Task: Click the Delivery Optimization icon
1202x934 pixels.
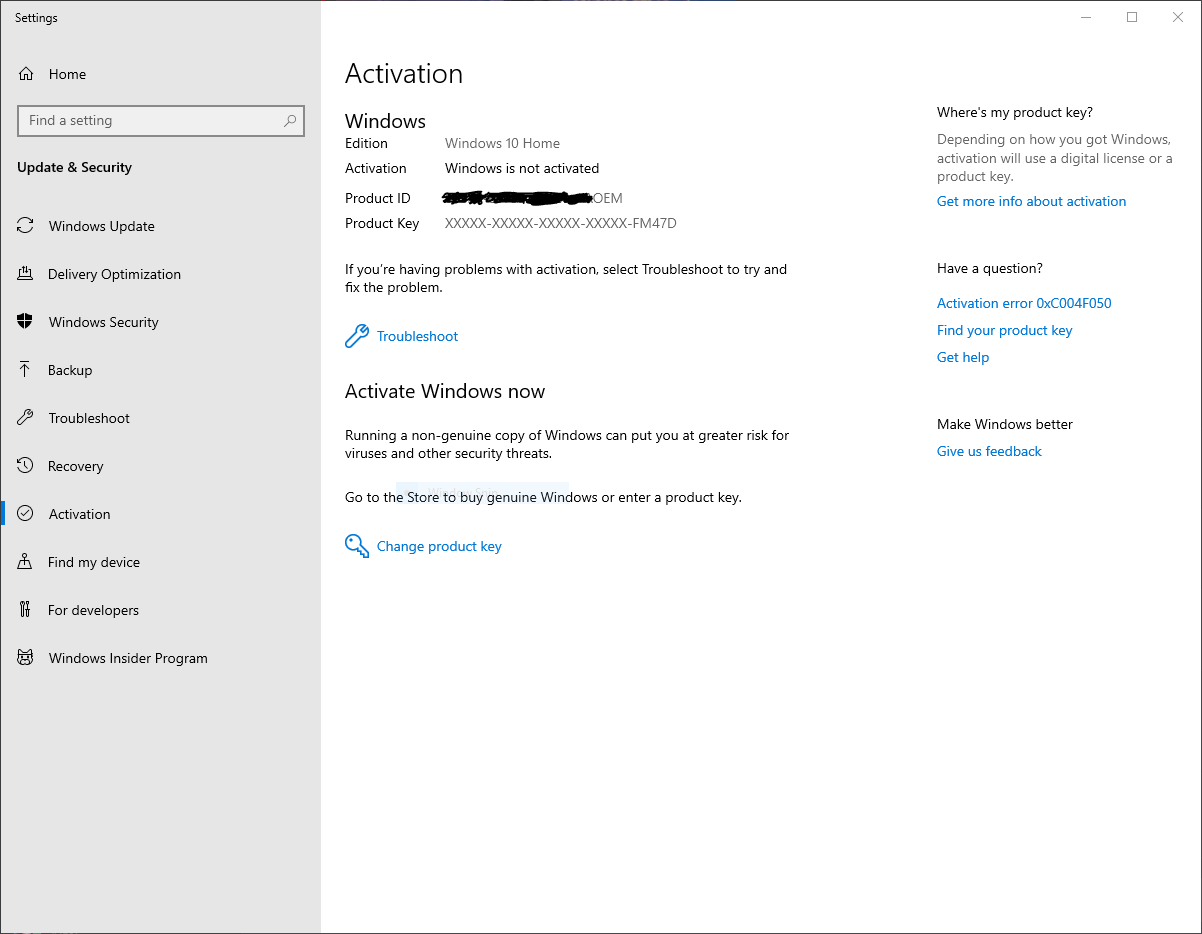Action: point(26,274)
